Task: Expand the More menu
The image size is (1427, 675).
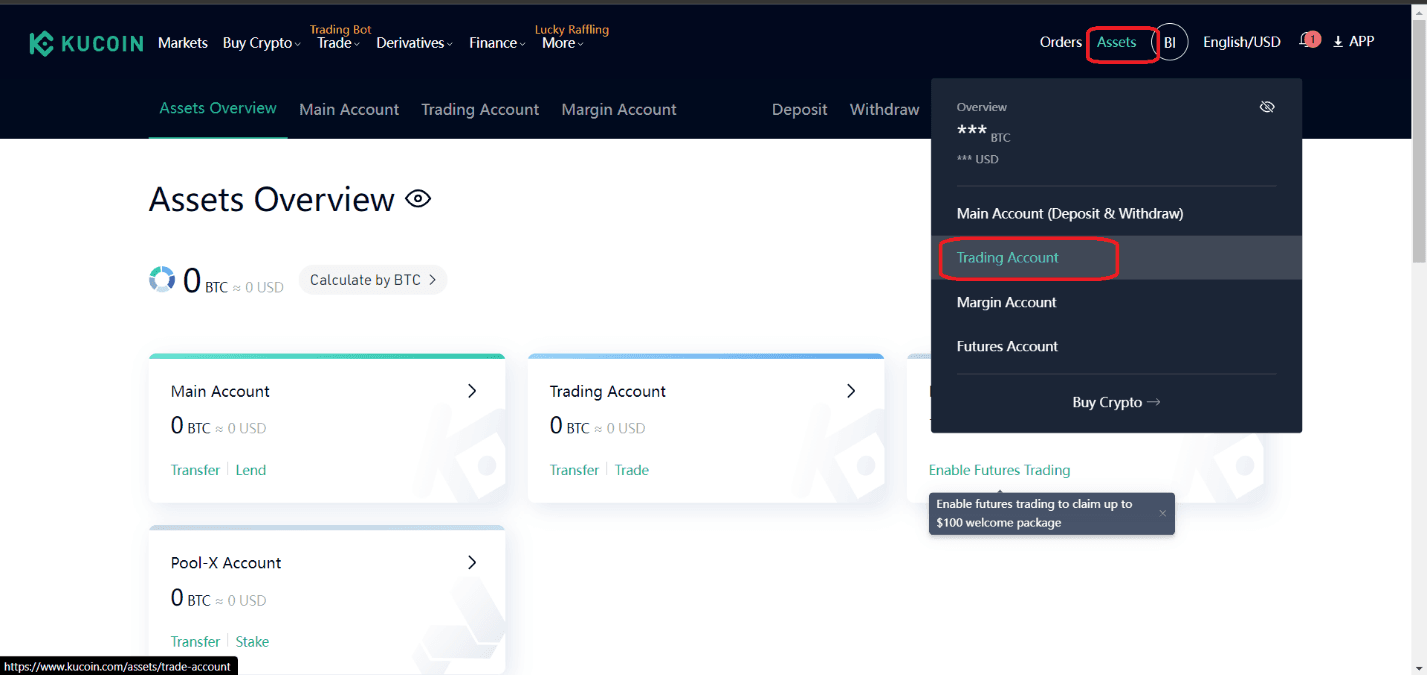Action: [562, 43]
